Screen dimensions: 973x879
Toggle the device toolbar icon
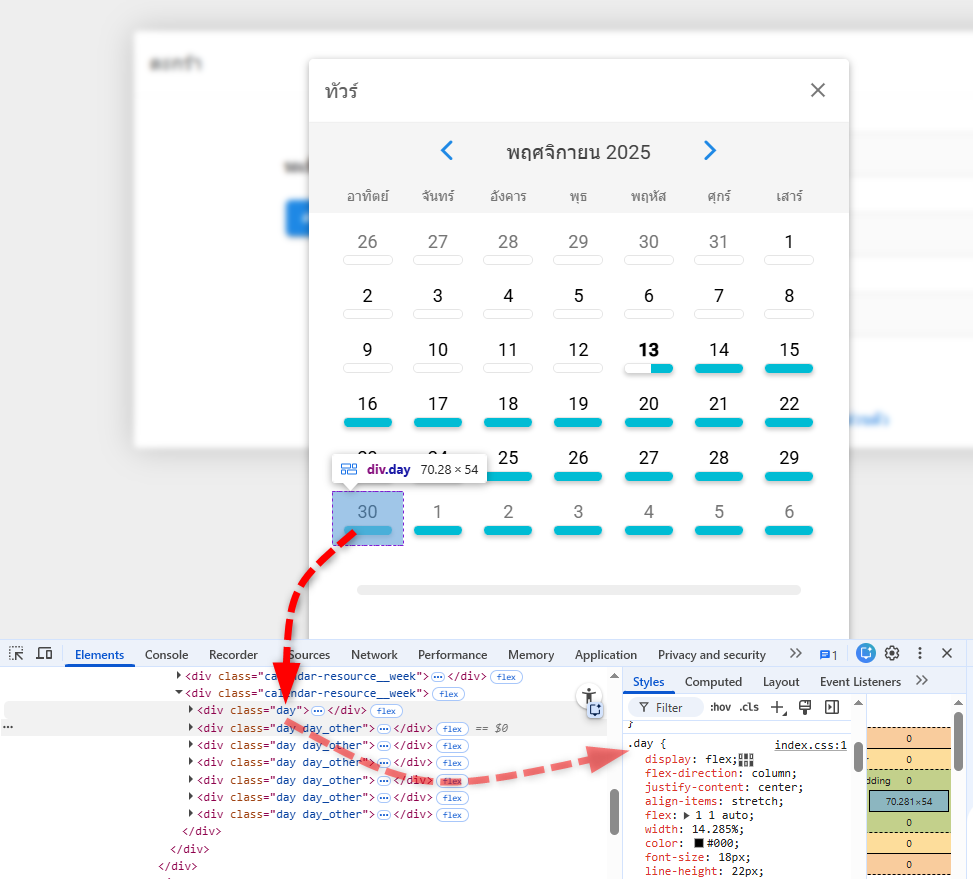[x=44, y=653]
